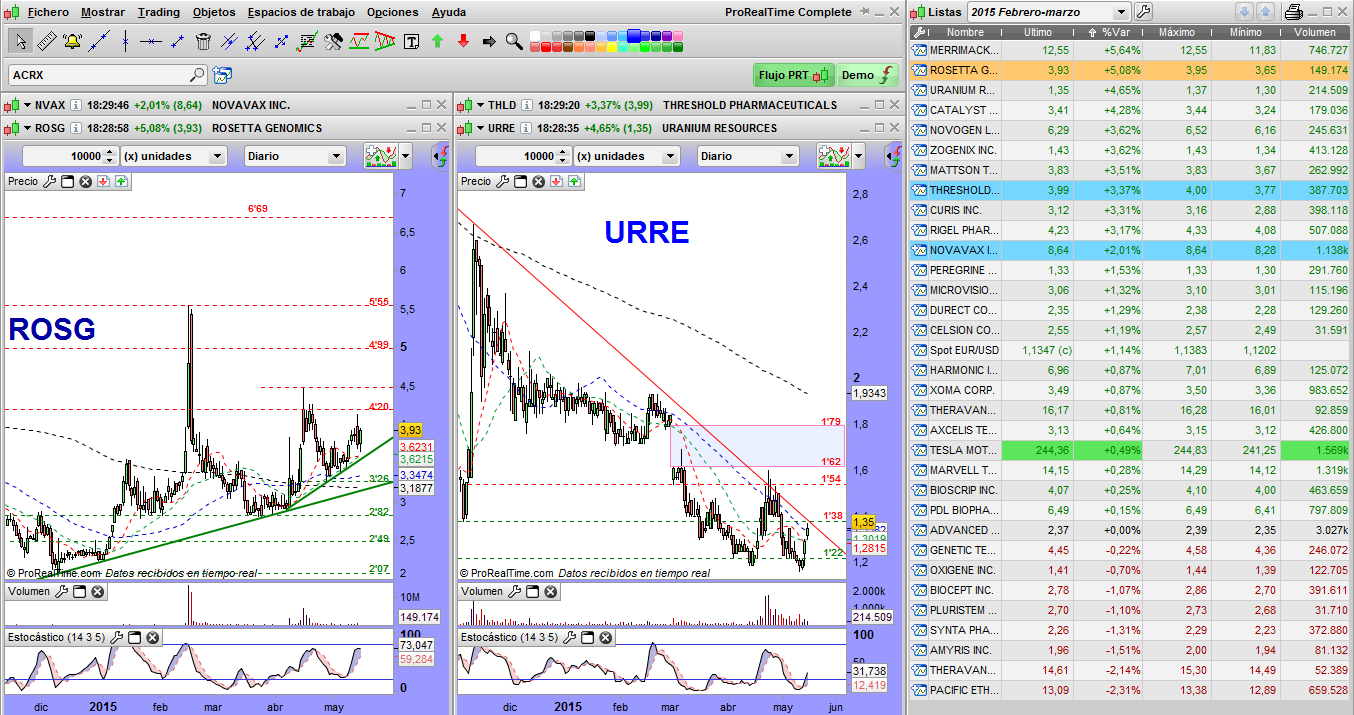
Task: Increase the URRE 10000 quantity with the stepper
Action: [x=563, y=152]
